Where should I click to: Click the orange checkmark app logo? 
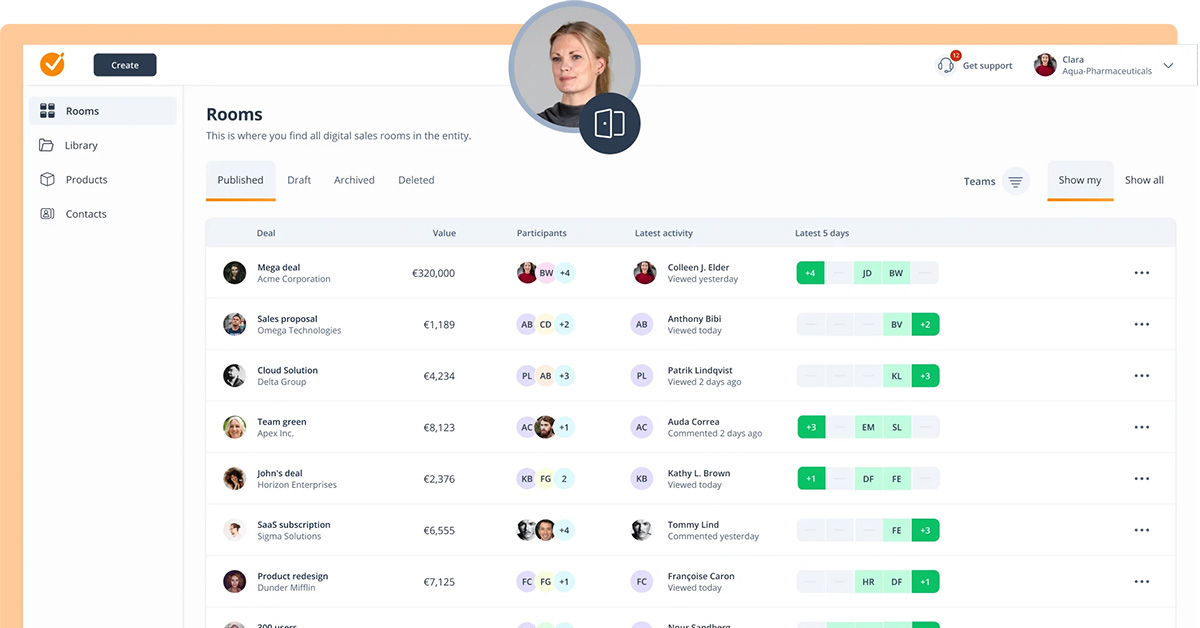[52, 64]
